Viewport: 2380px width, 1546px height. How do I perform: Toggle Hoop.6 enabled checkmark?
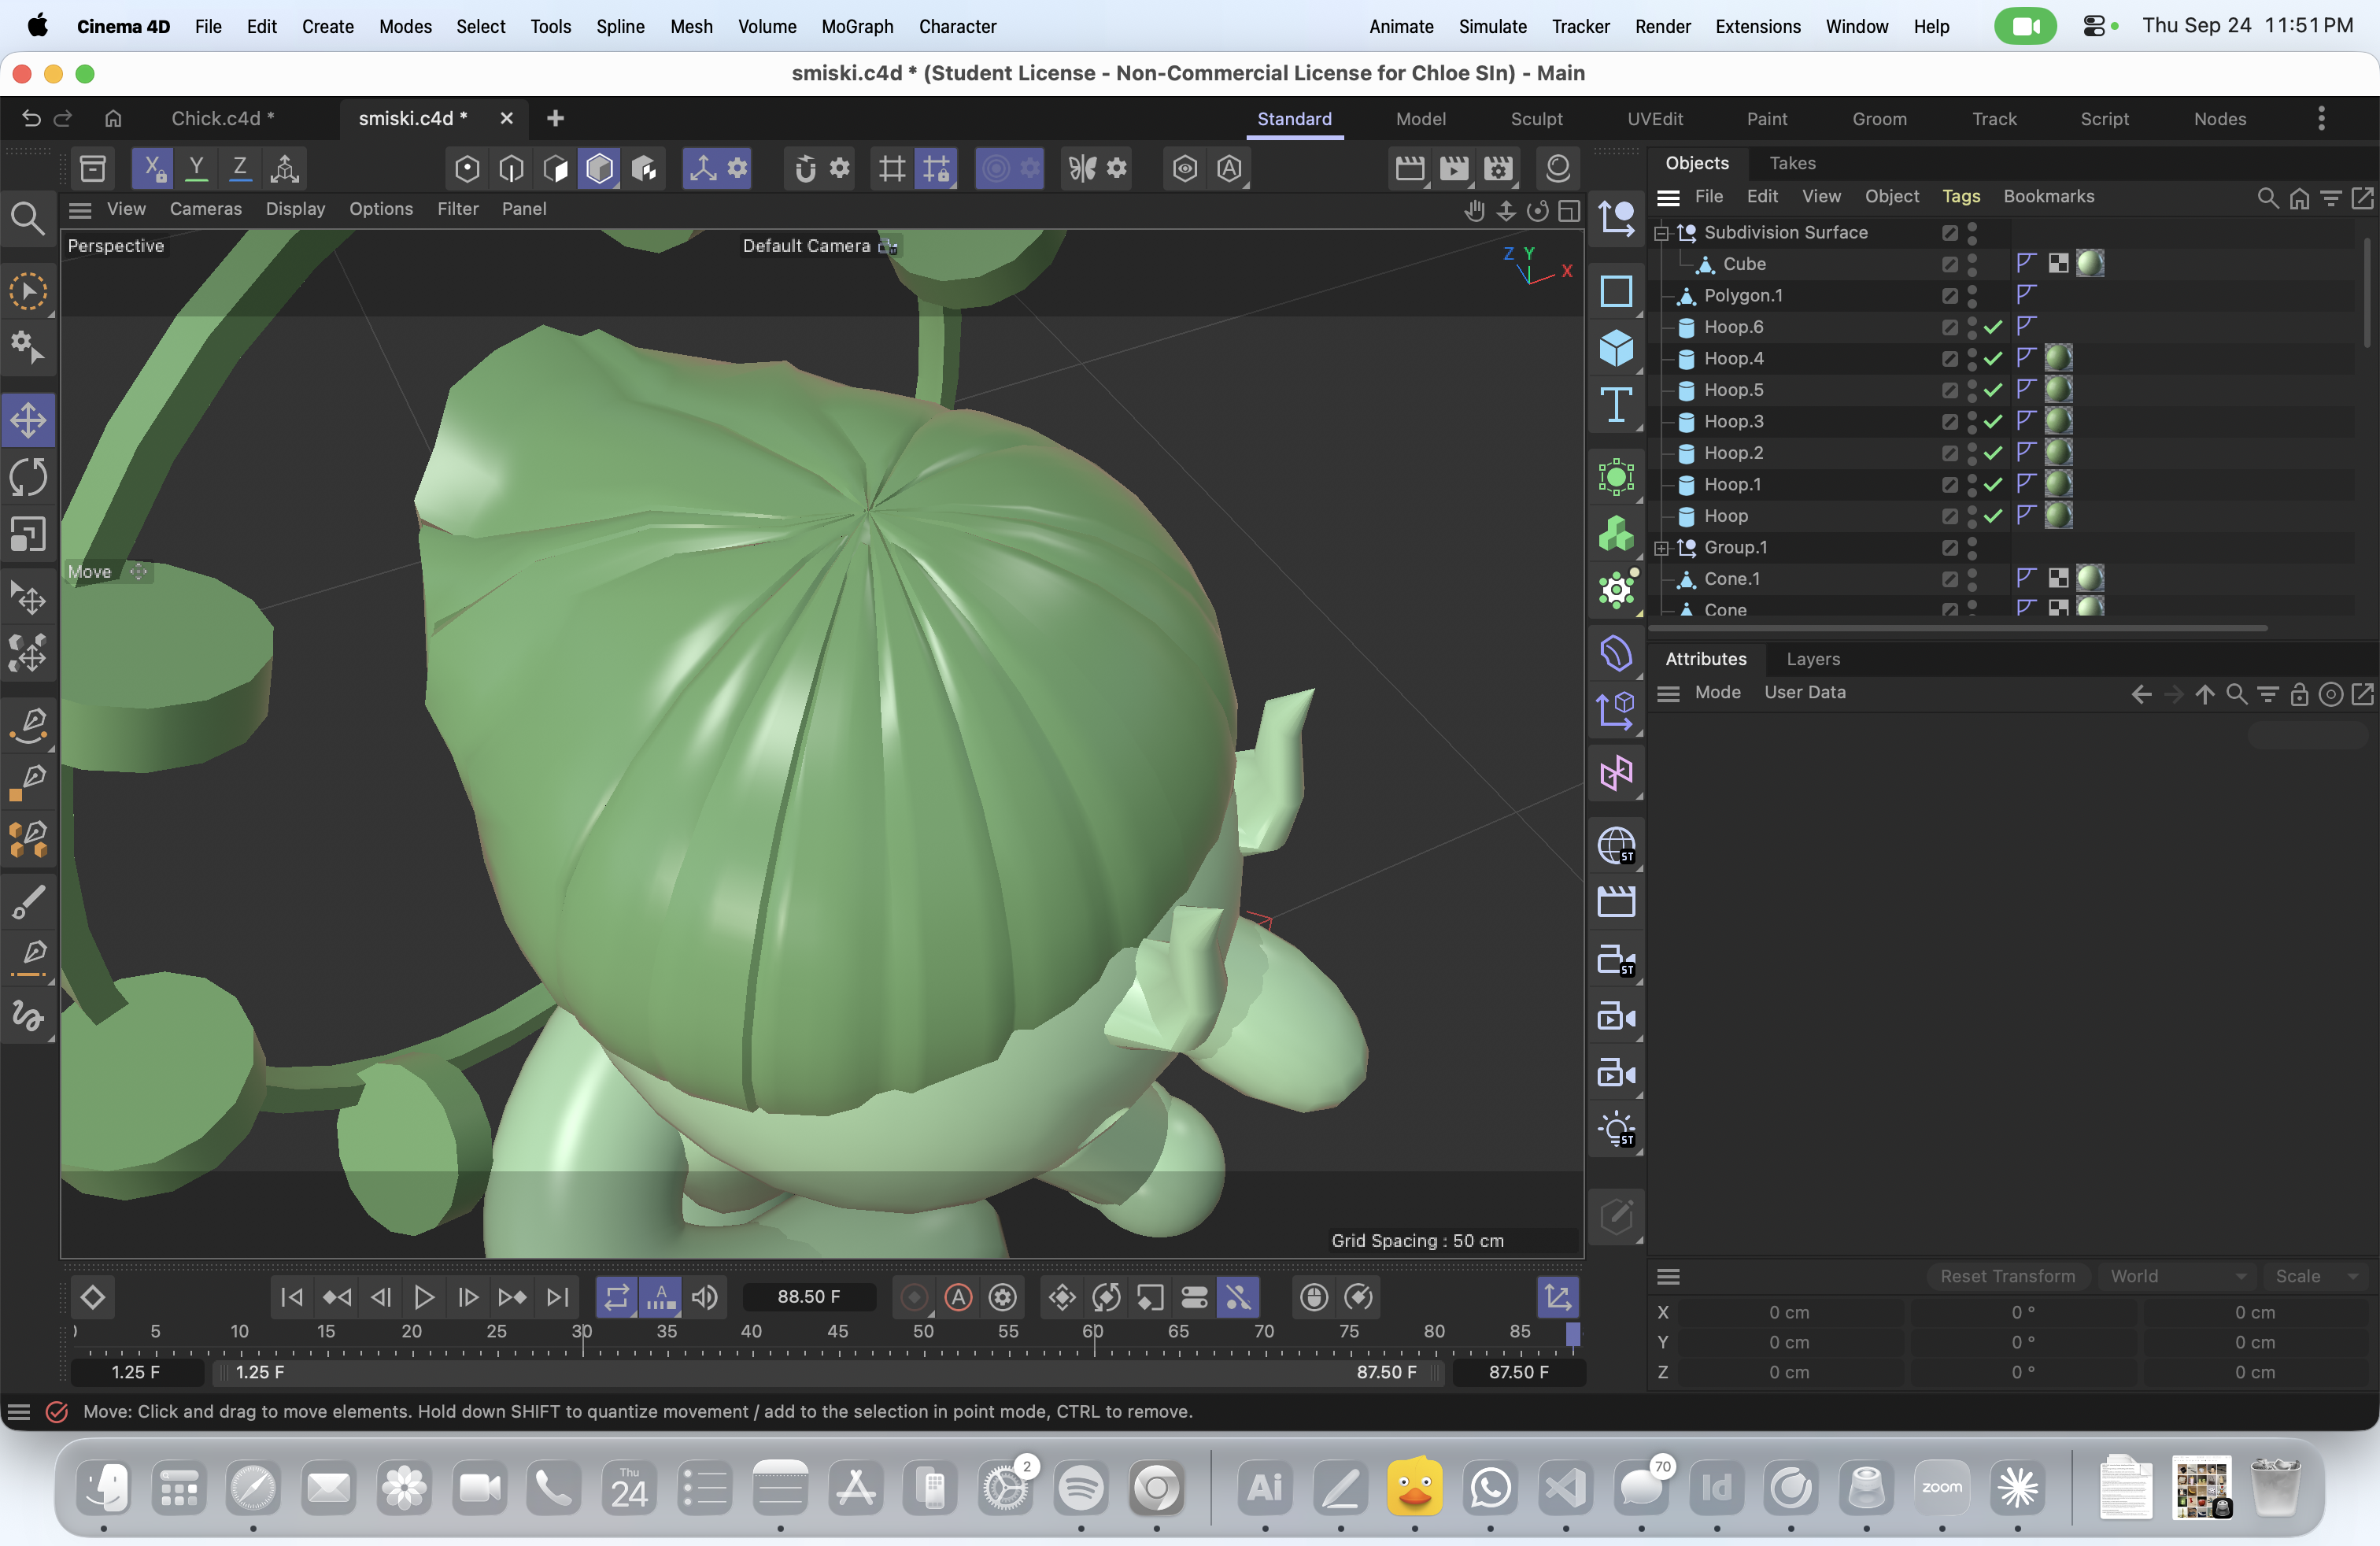point(1993,327)
